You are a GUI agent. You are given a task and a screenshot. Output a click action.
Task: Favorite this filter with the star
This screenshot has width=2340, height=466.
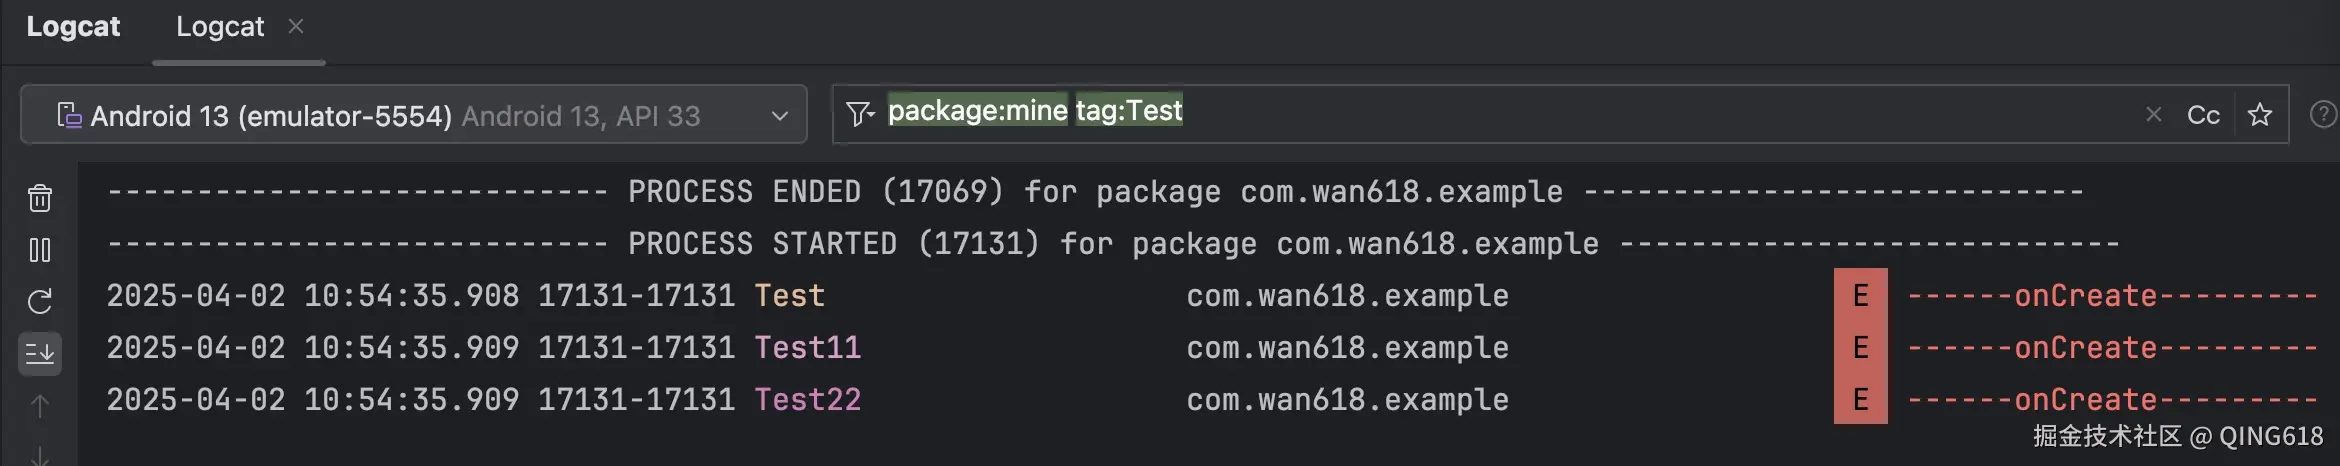point(2260,115)
